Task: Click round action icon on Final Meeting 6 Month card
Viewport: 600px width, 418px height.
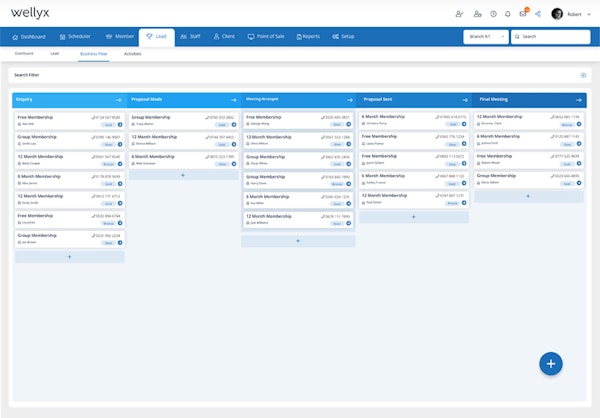Action: 579,144
